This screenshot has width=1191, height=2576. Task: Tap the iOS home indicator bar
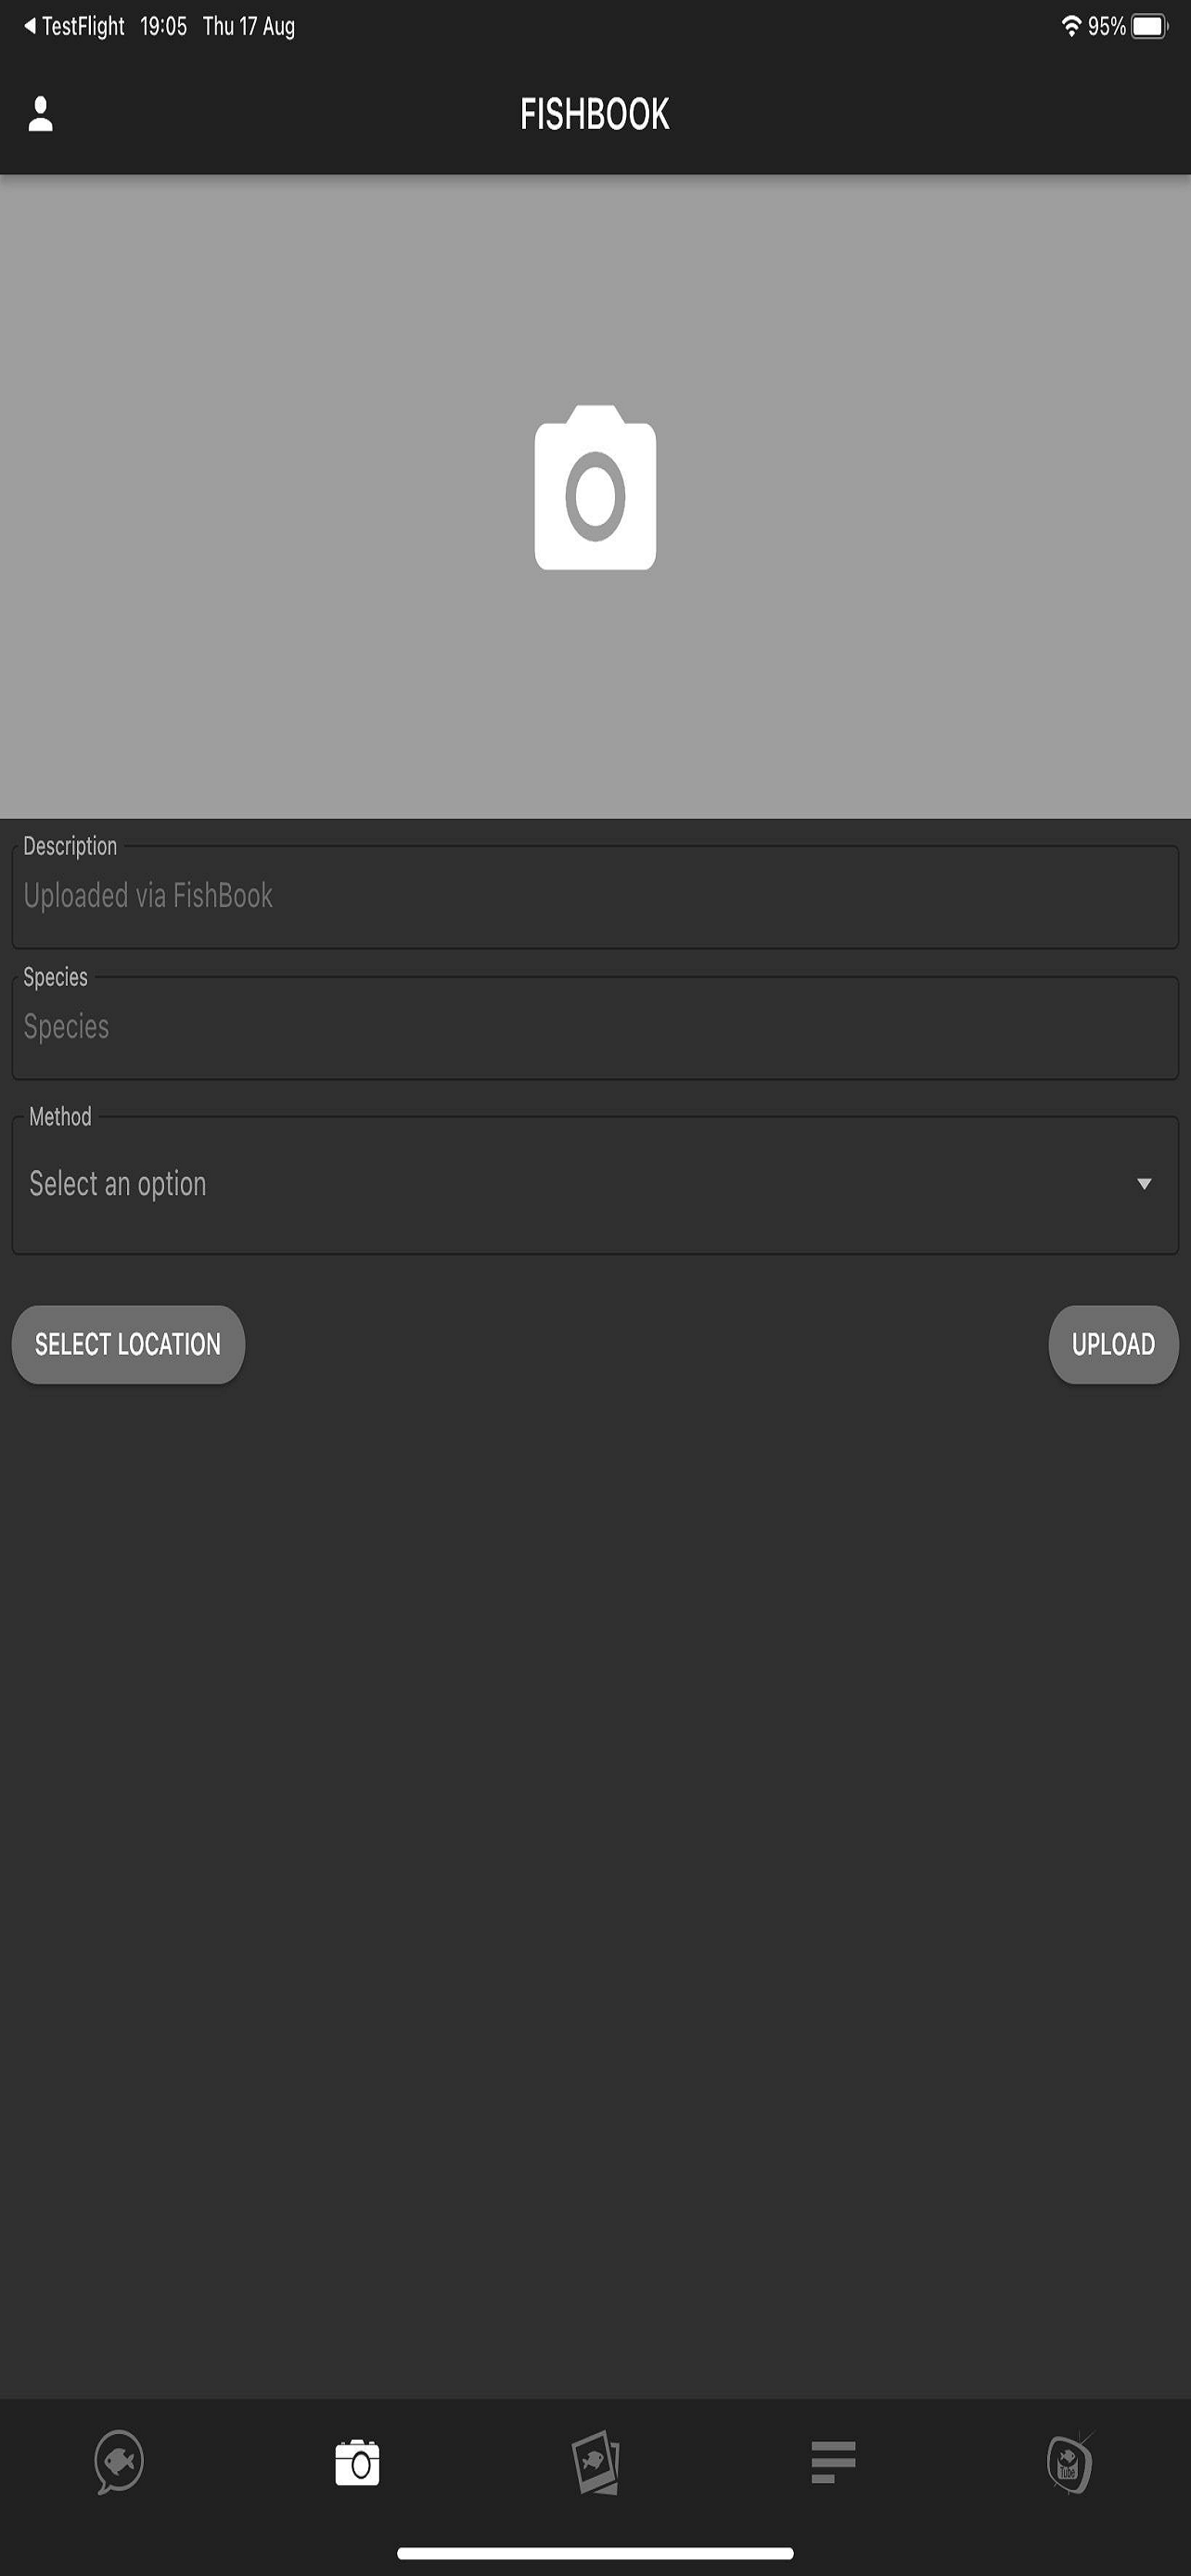pos(595,2553)
